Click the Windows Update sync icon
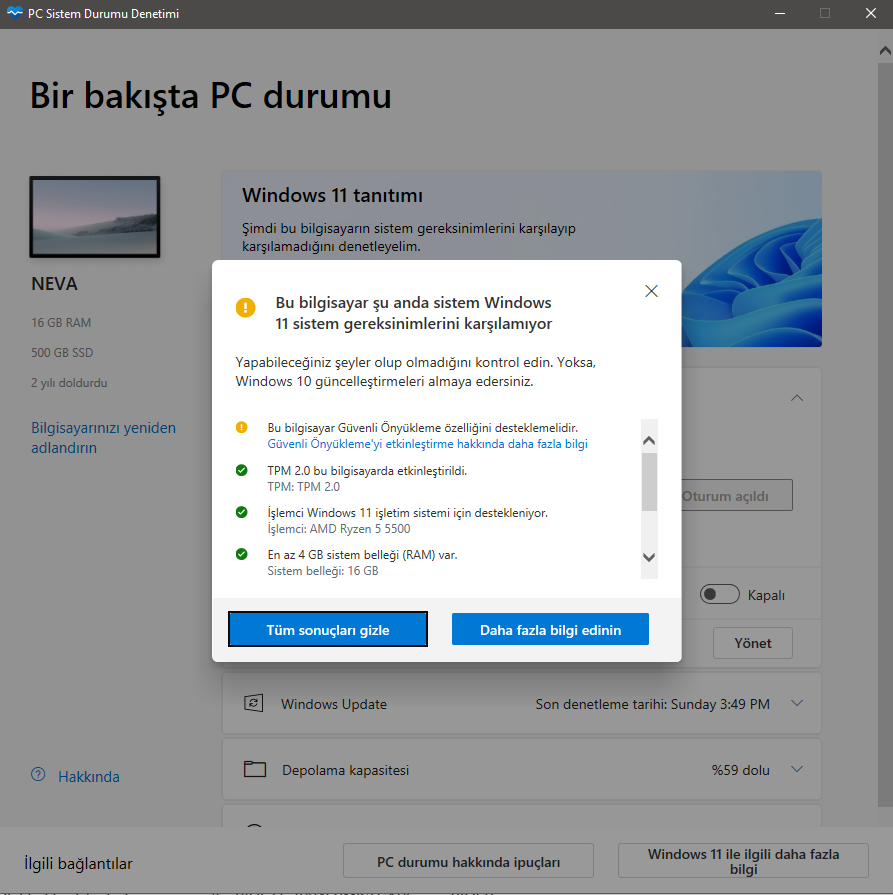This screenshot has width=893, height=895. [254, 703]
